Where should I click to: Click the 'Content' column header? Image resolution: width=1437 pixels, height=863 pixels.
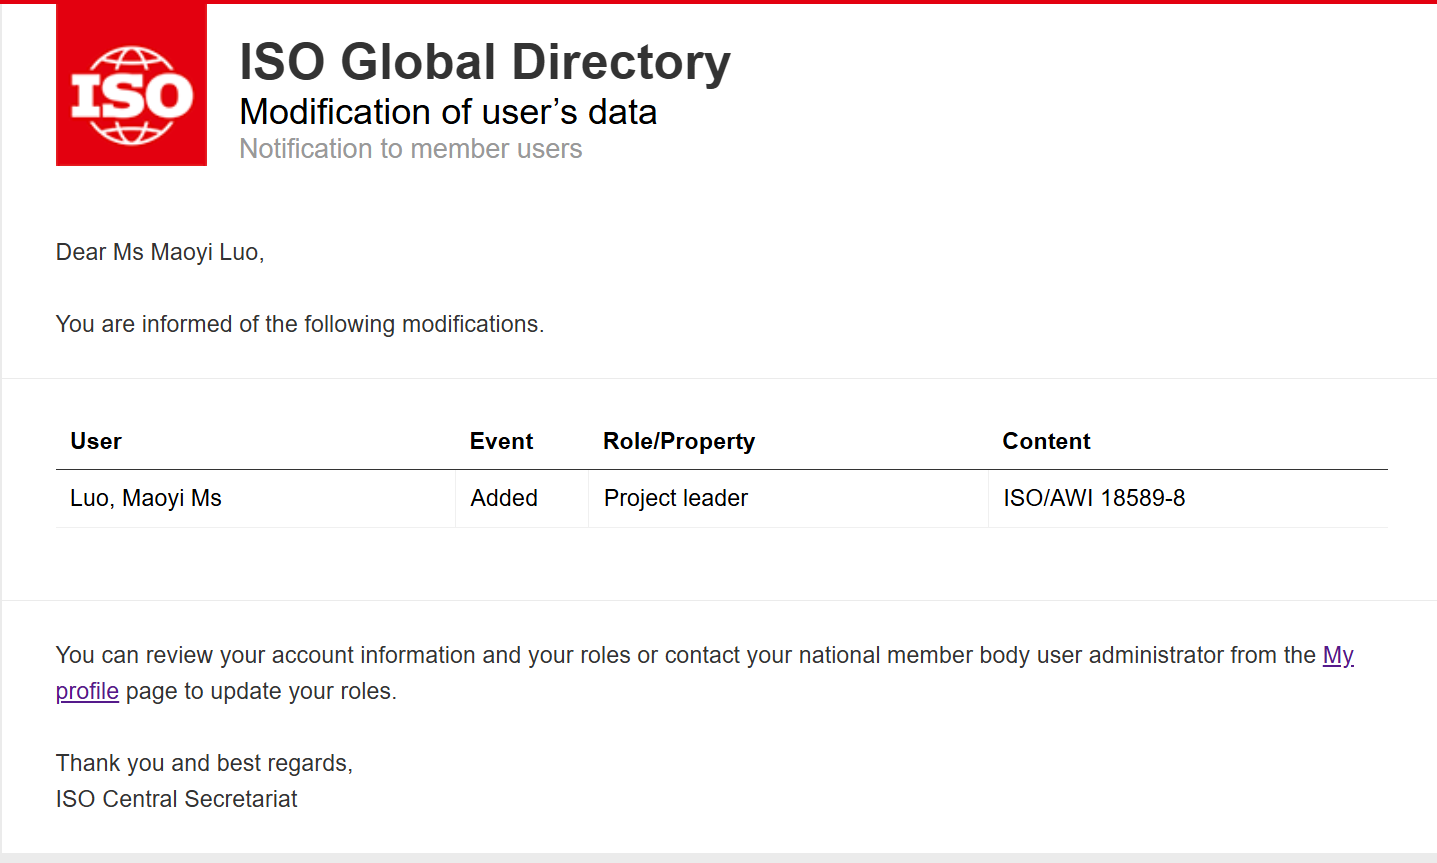(1046, 441)
